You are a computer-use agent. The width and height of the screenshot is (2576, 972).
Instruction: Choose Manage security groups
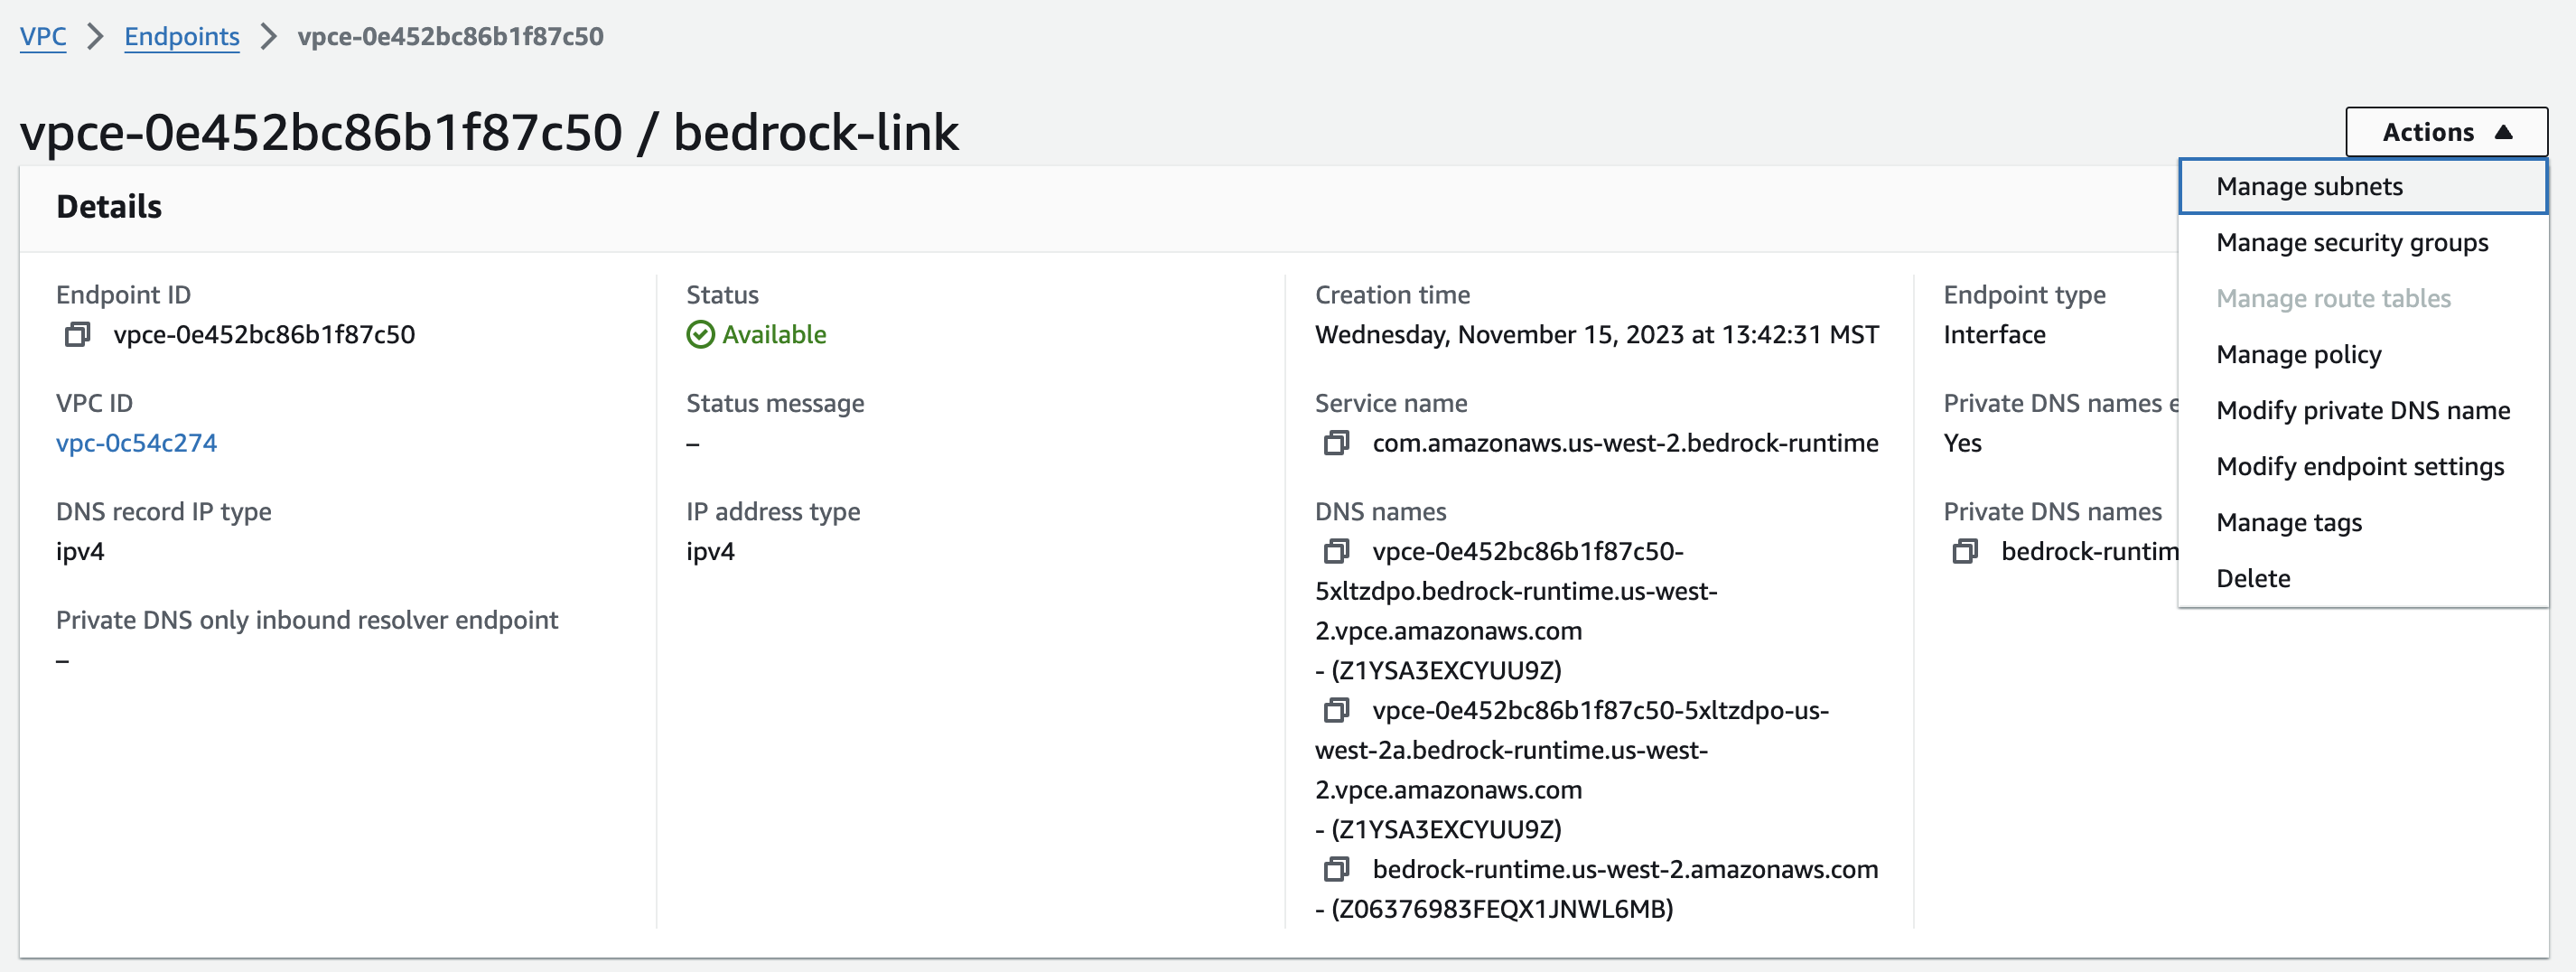2352,242
